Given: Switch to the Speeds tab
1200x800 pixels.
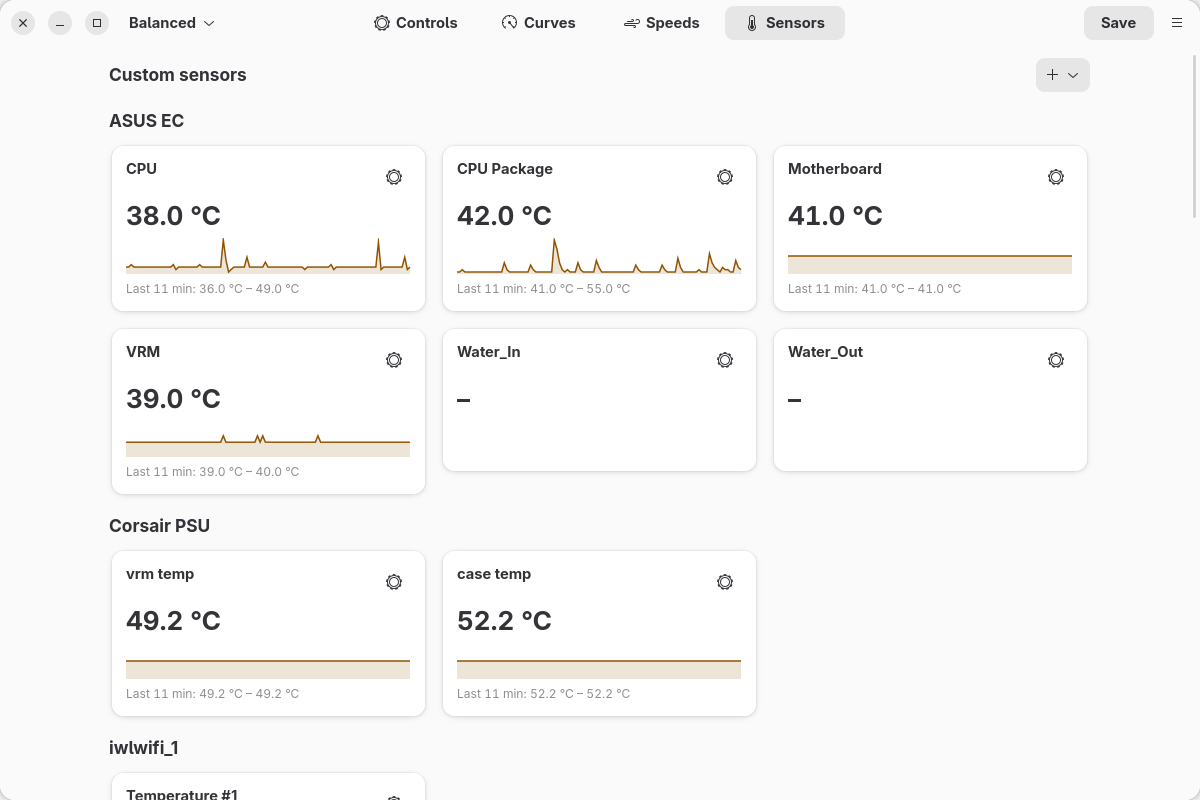Looking at the screenshot, I should (661, 23).
